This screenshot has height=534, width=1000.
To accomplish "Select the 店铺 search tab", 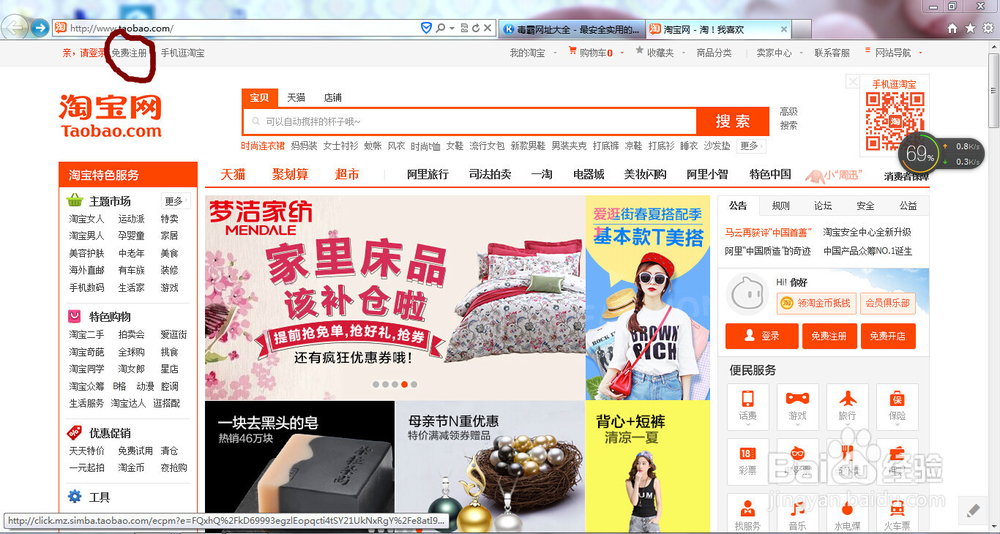I will tap(332, 98).
